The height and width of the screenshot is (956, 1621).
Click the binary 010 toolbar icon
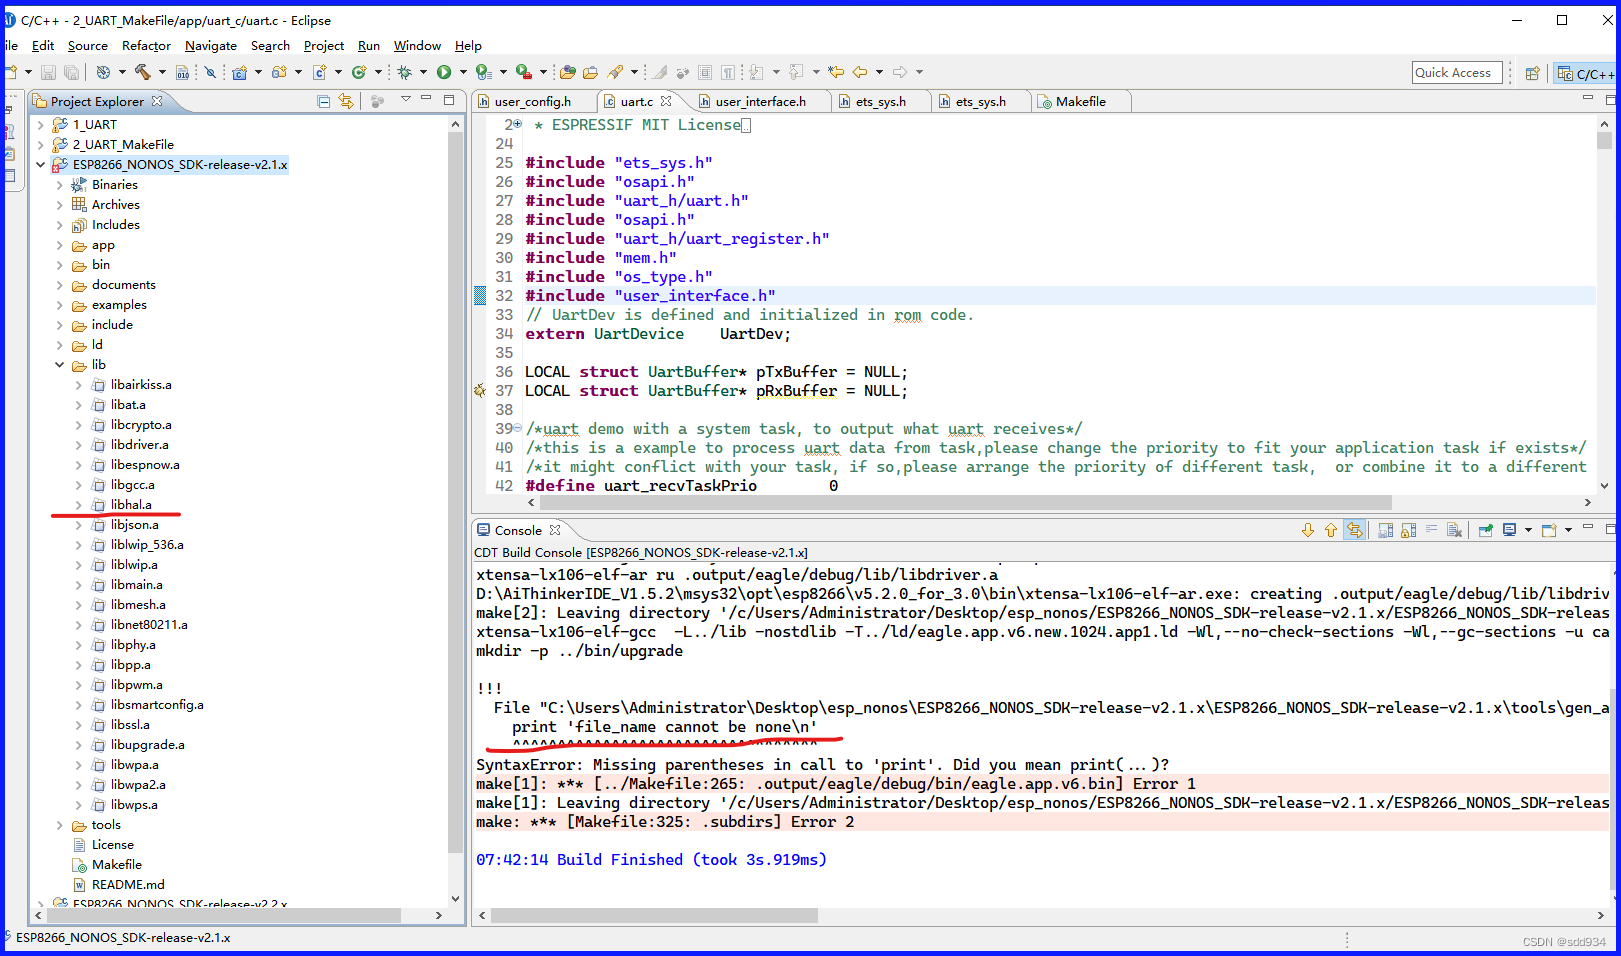click(182, 72)
